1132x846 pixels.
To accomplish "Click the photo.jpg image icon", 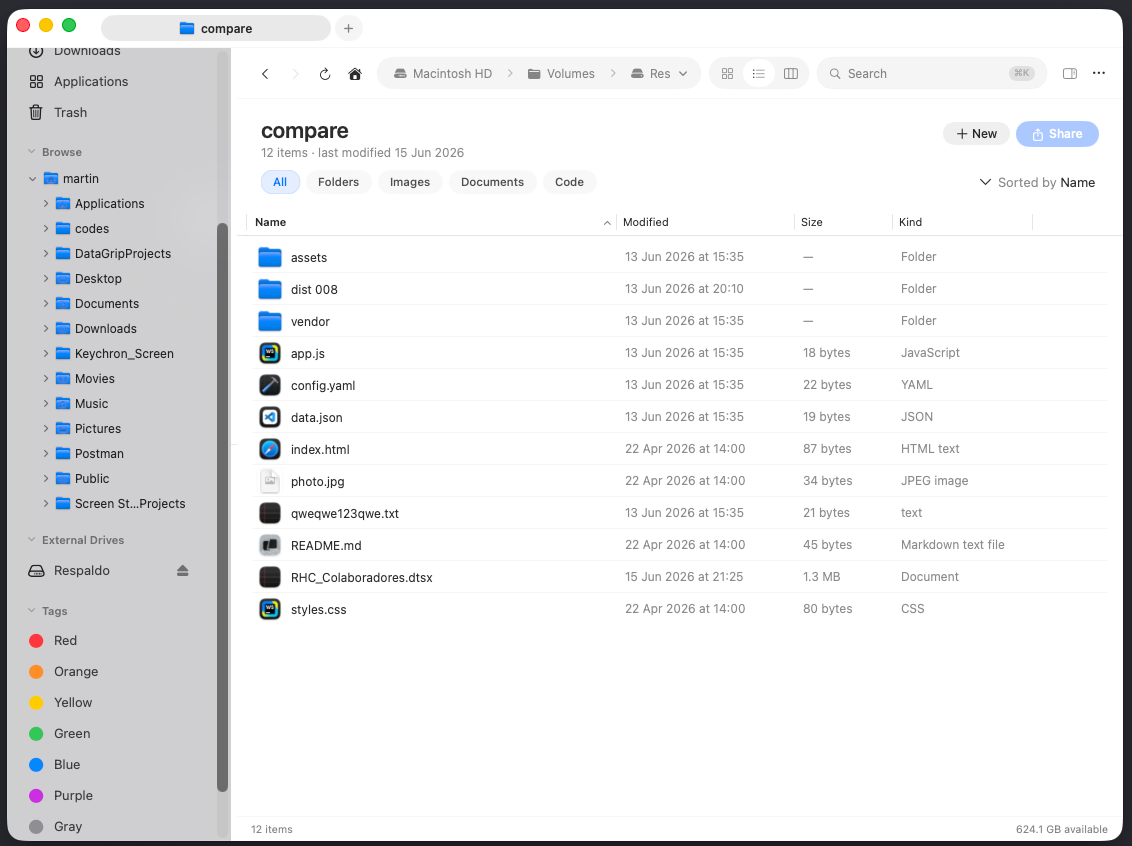I will pyautogui.click(x=270, y=481).
